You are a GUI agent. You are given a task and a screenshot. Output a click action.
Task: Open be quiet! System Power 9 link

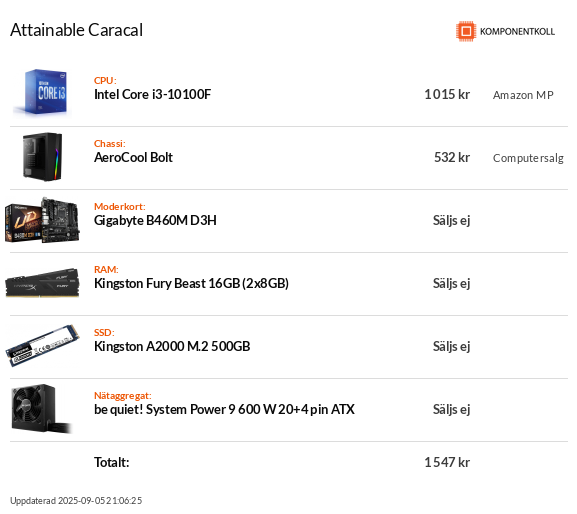(x=224, y=410)
